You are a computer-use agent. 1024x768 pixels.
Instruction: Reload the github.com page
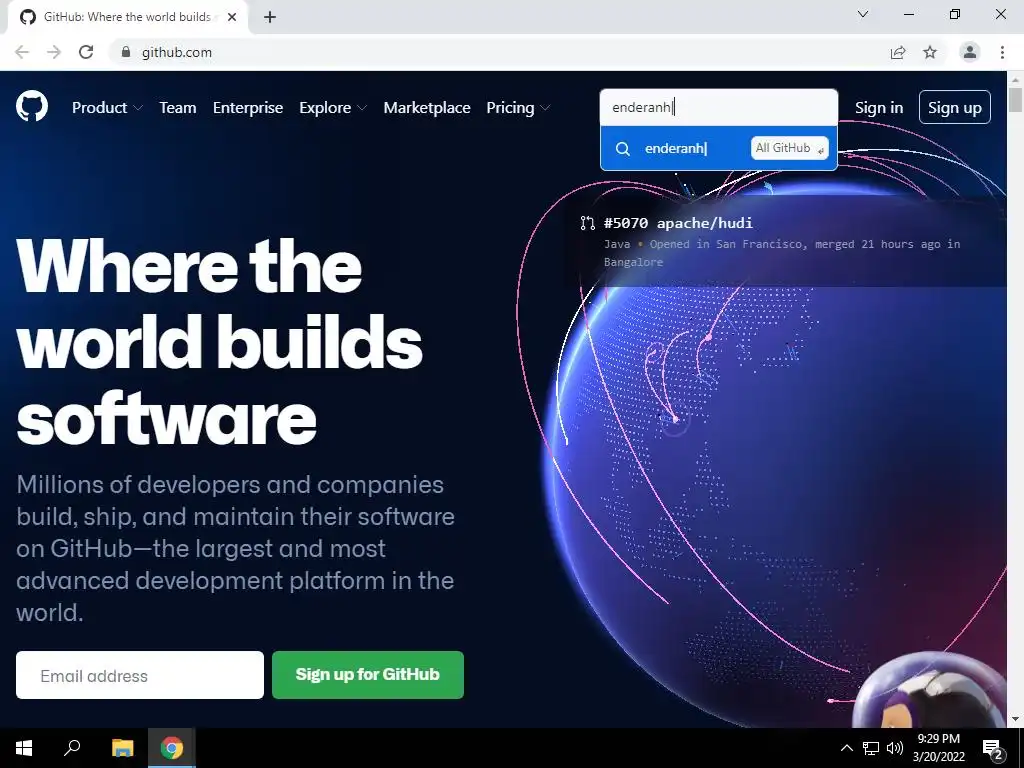pyautogui.click(x=86, y=52)
